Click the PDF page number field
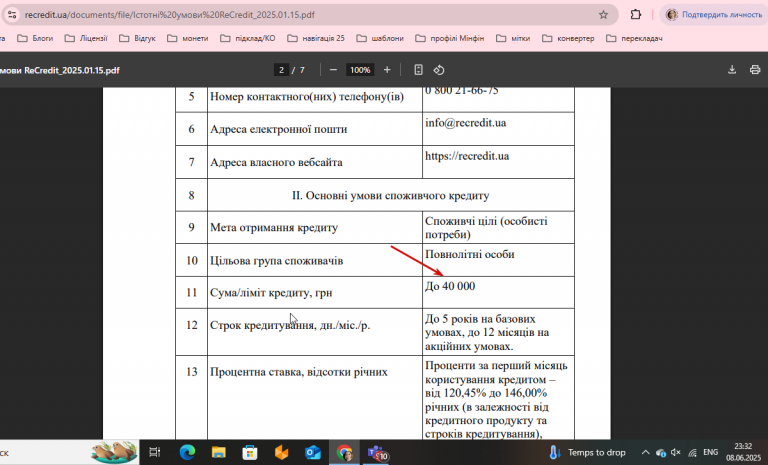This screenshot has height=465, width=768. click(281, 70)
